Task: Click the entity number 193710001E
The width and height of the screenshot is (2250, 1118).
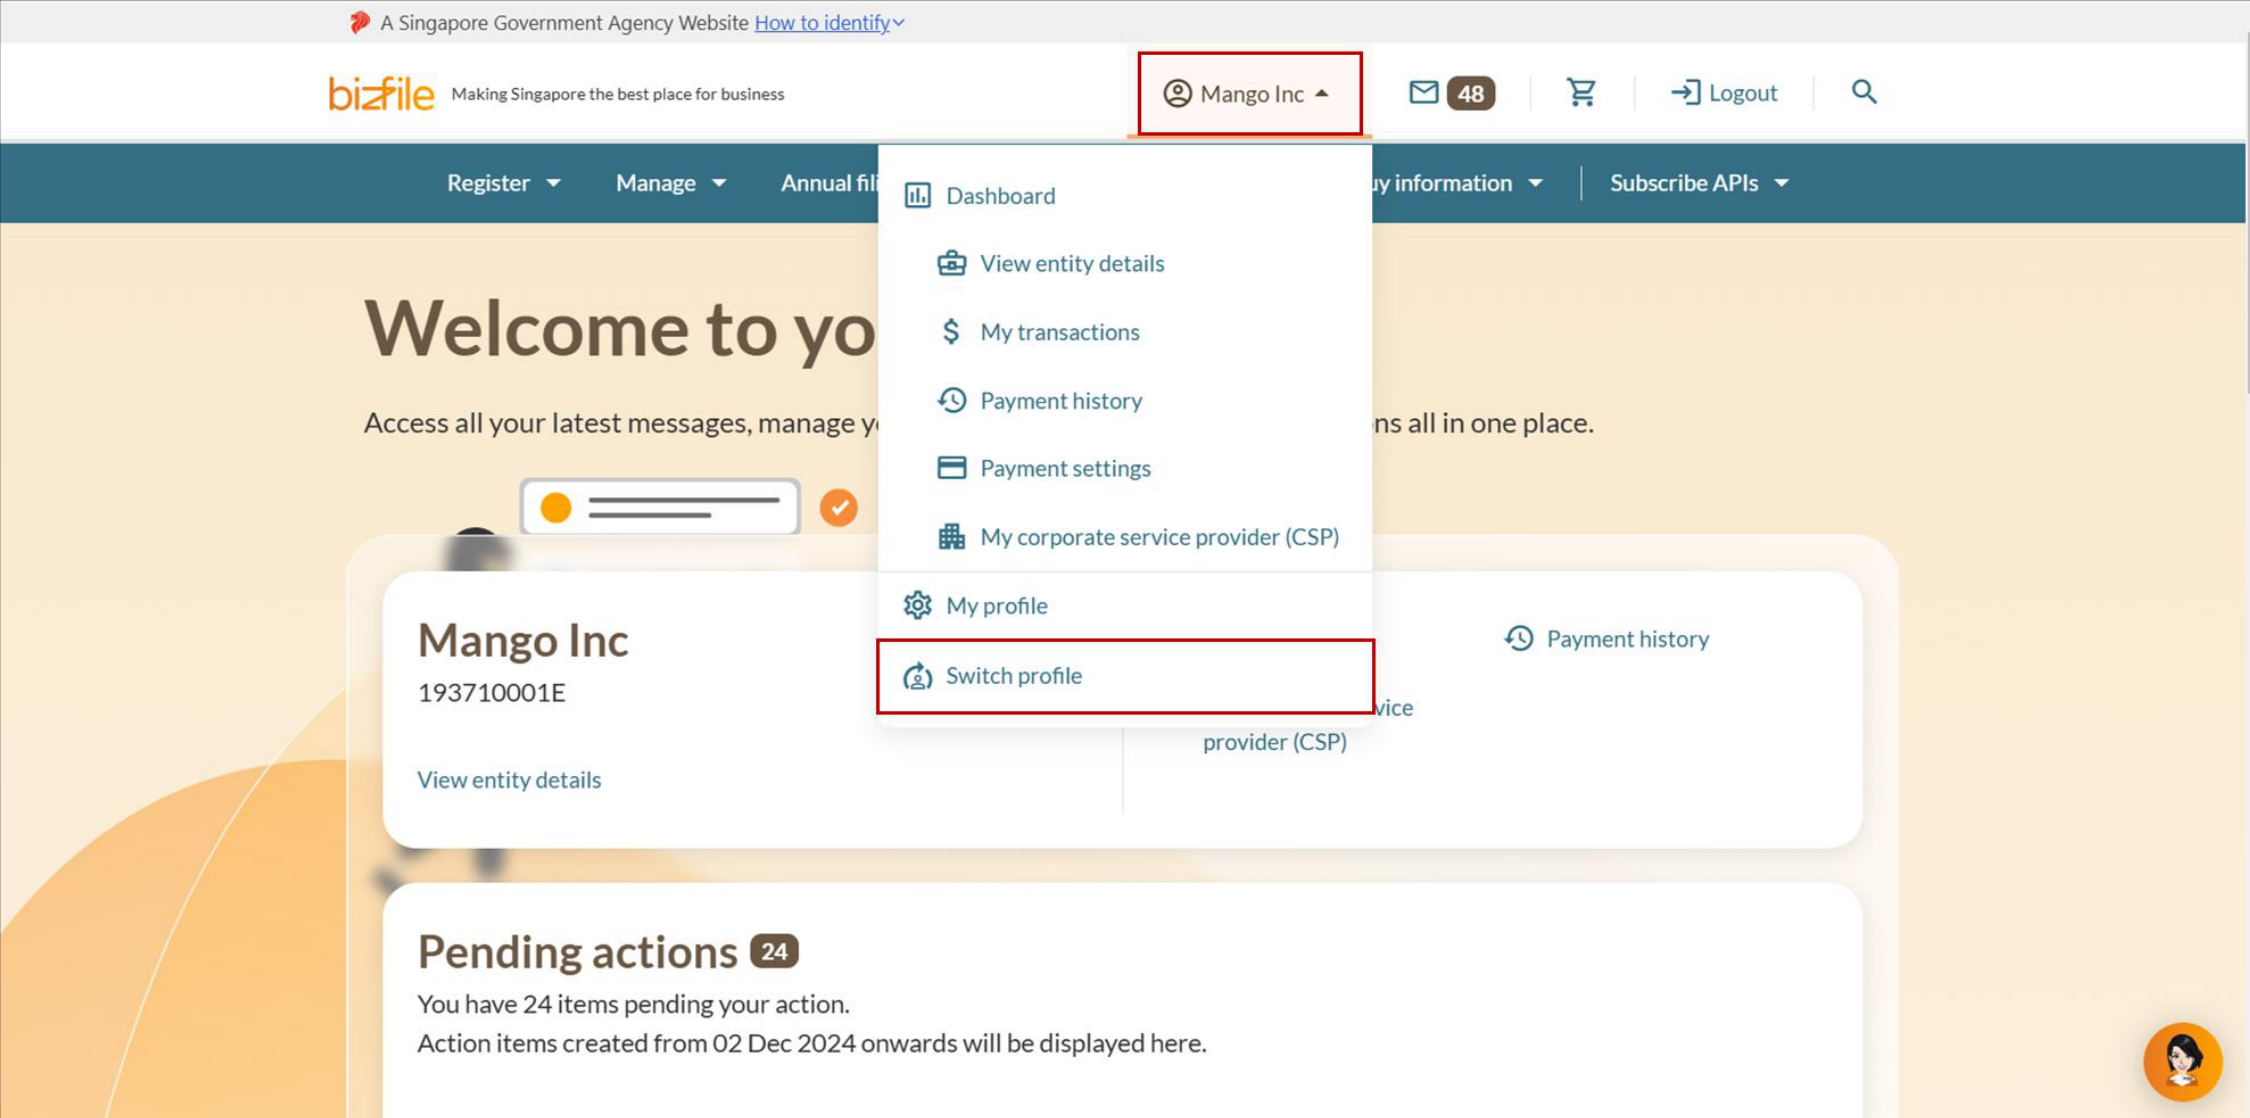Action: pos(491,693)
